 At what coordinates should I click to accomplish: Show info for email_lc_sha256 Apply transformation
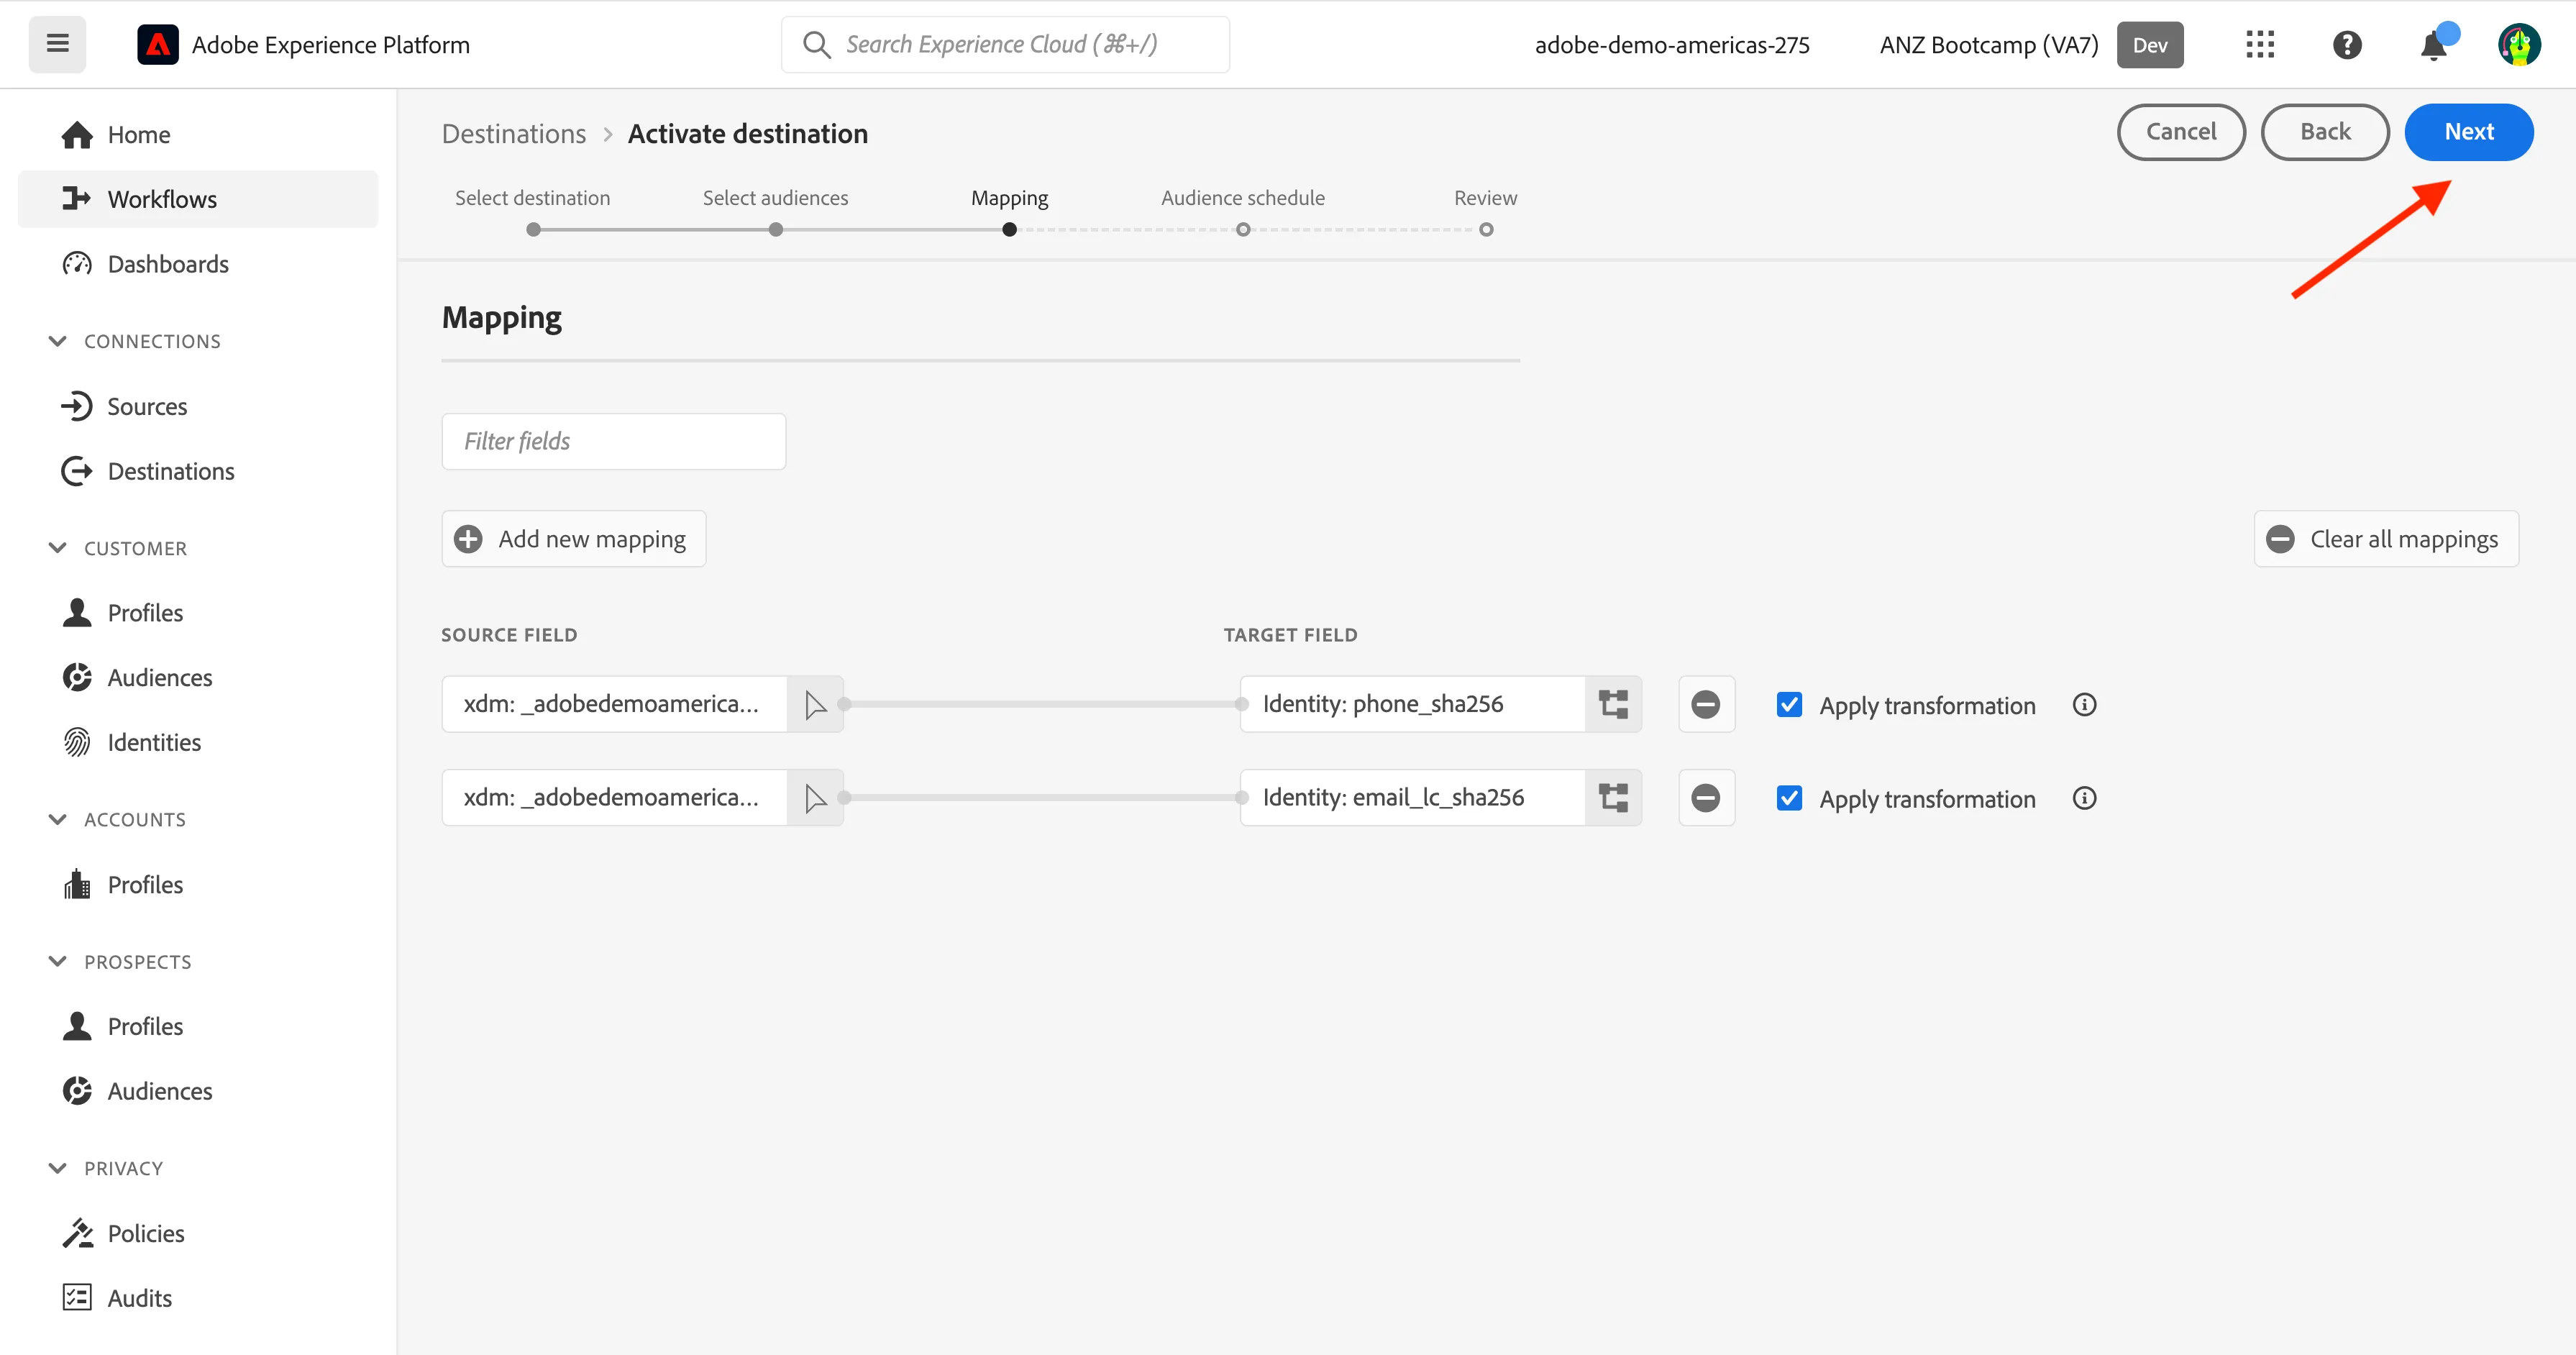pos(2084,798)
